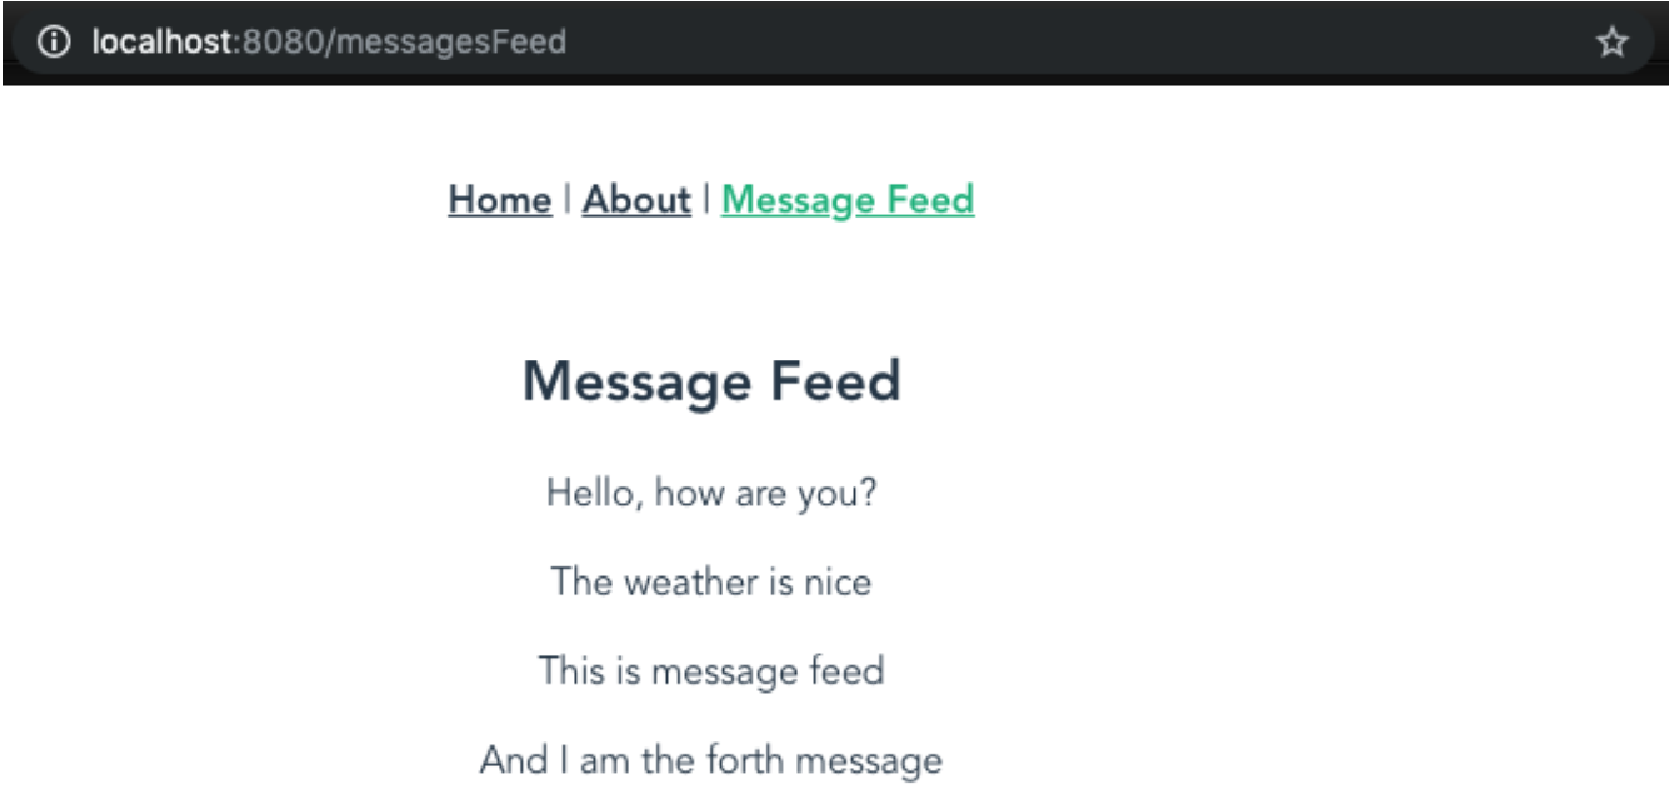Image resolution: width=1673 pixels, height=812 pixels.
Task: Click the word 'Feed' in the heading
Action: pyautogui.click(x=836, y=381)
